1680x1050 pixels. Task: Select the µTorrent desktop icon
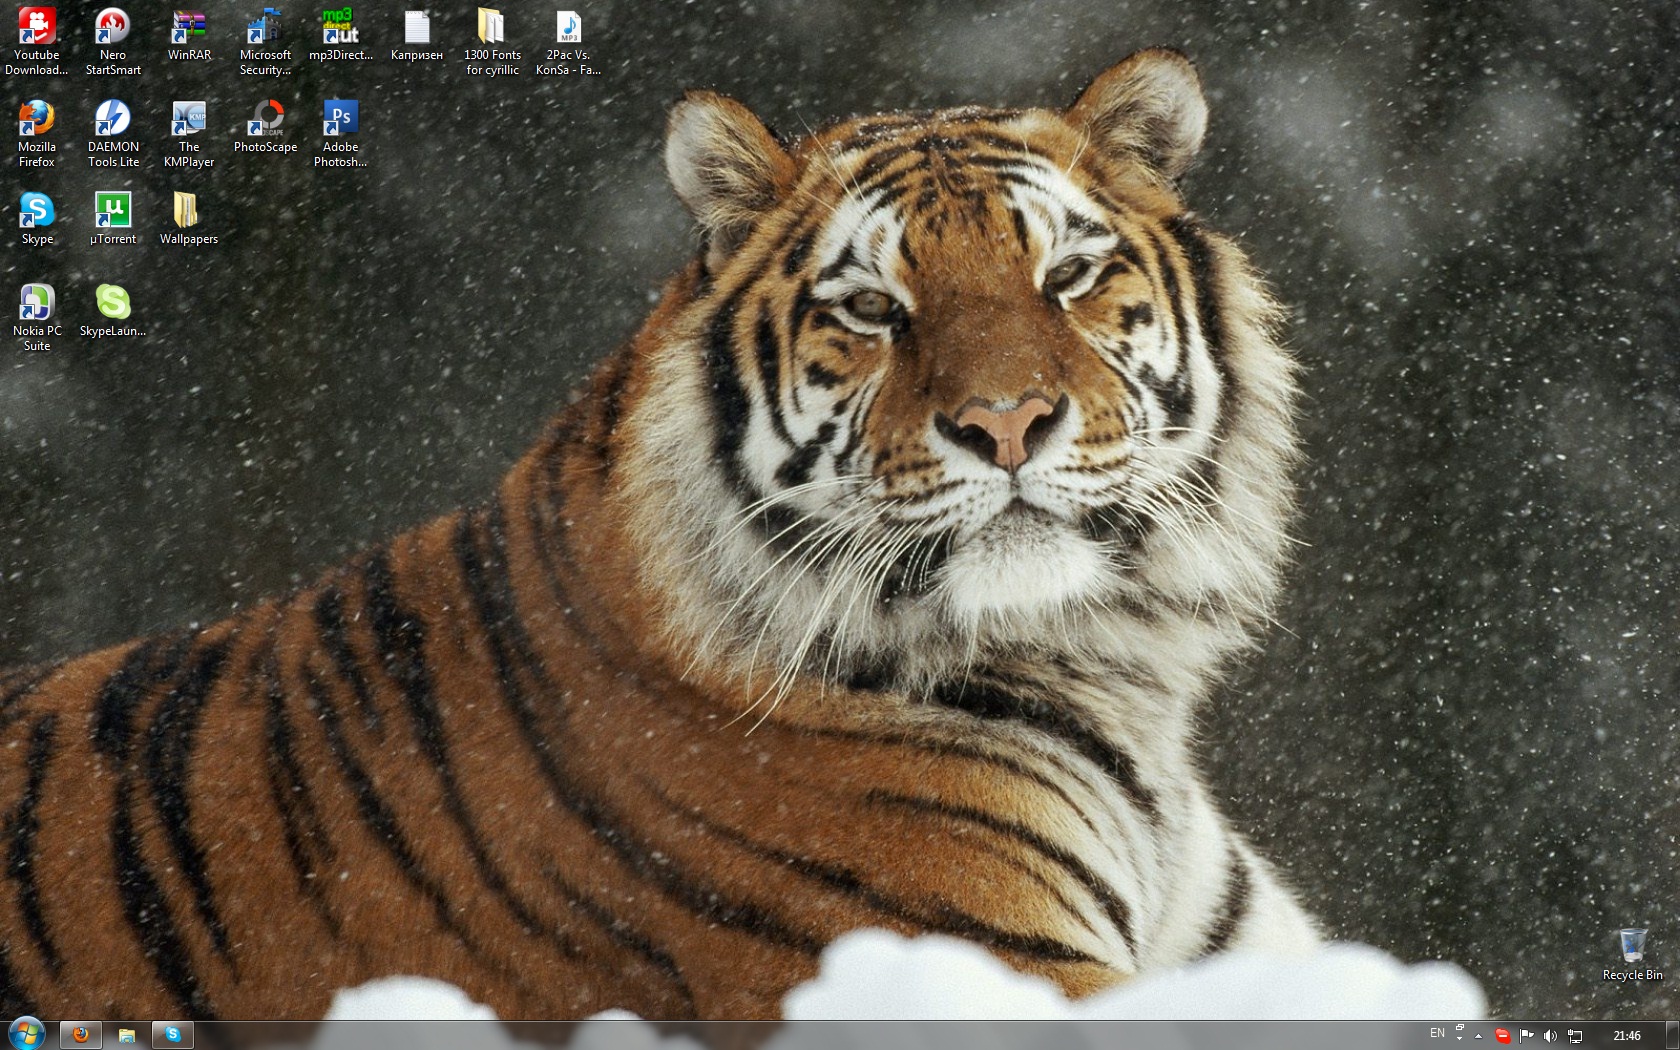click(x=113, y=219)
